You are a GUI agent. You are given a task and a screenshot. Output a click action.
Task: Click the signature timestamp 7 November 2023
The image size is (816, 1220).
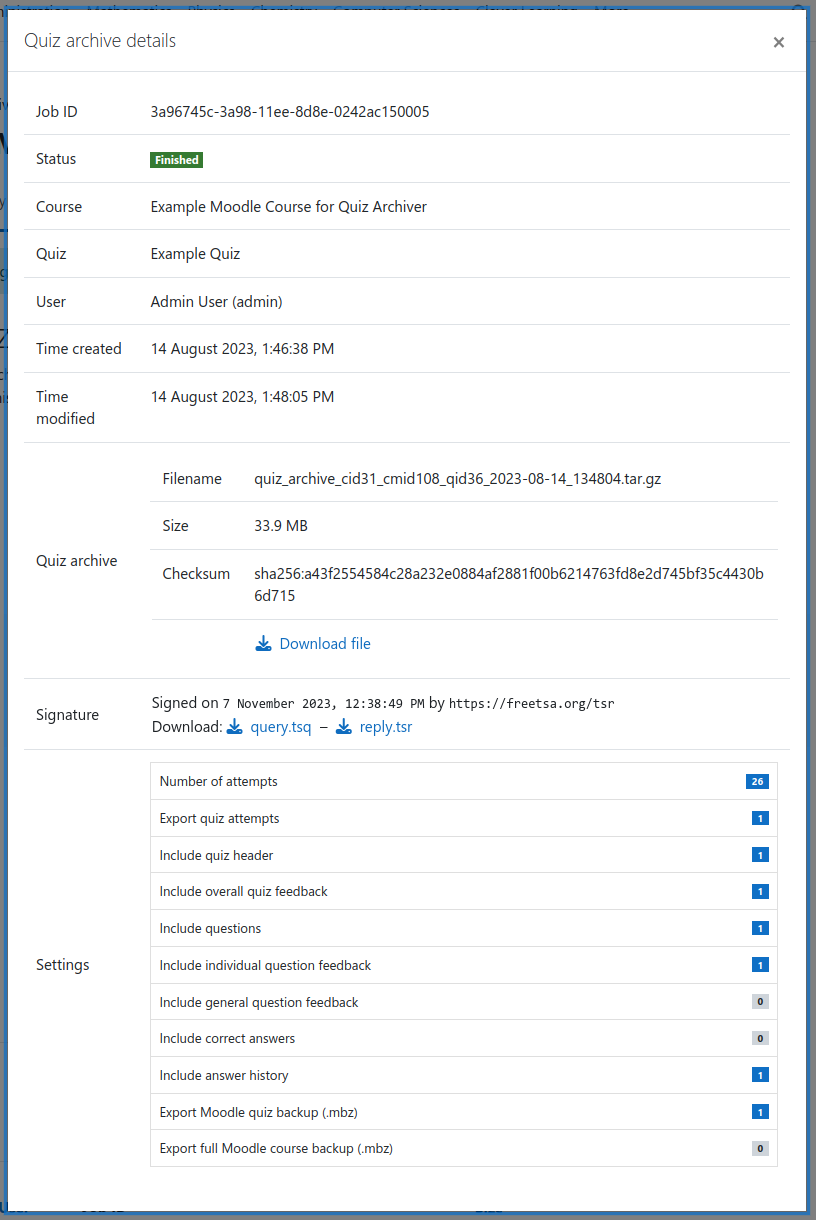[x=323, y=704]
